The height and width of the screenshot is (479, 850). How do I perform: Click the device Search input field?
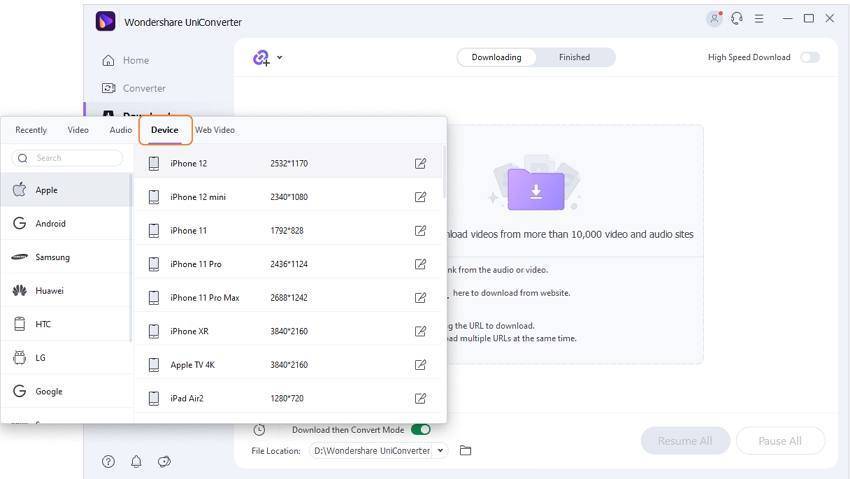click(70, 158)
